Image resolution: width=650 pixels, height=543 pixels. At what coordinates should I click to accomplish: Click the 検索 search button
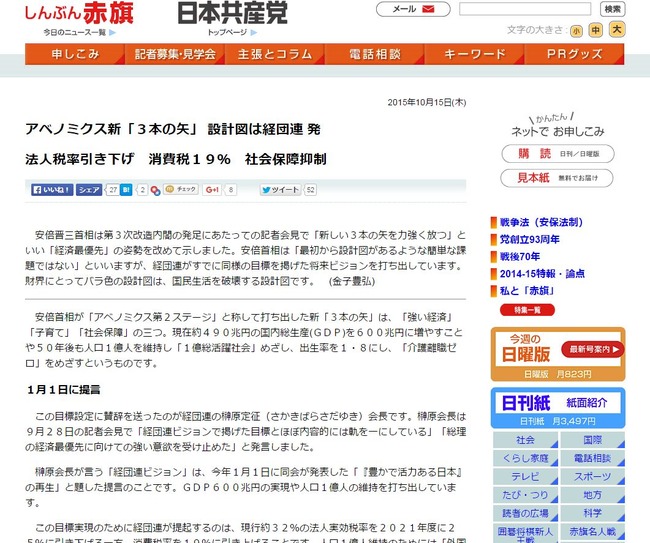click(x=612, y=9)
